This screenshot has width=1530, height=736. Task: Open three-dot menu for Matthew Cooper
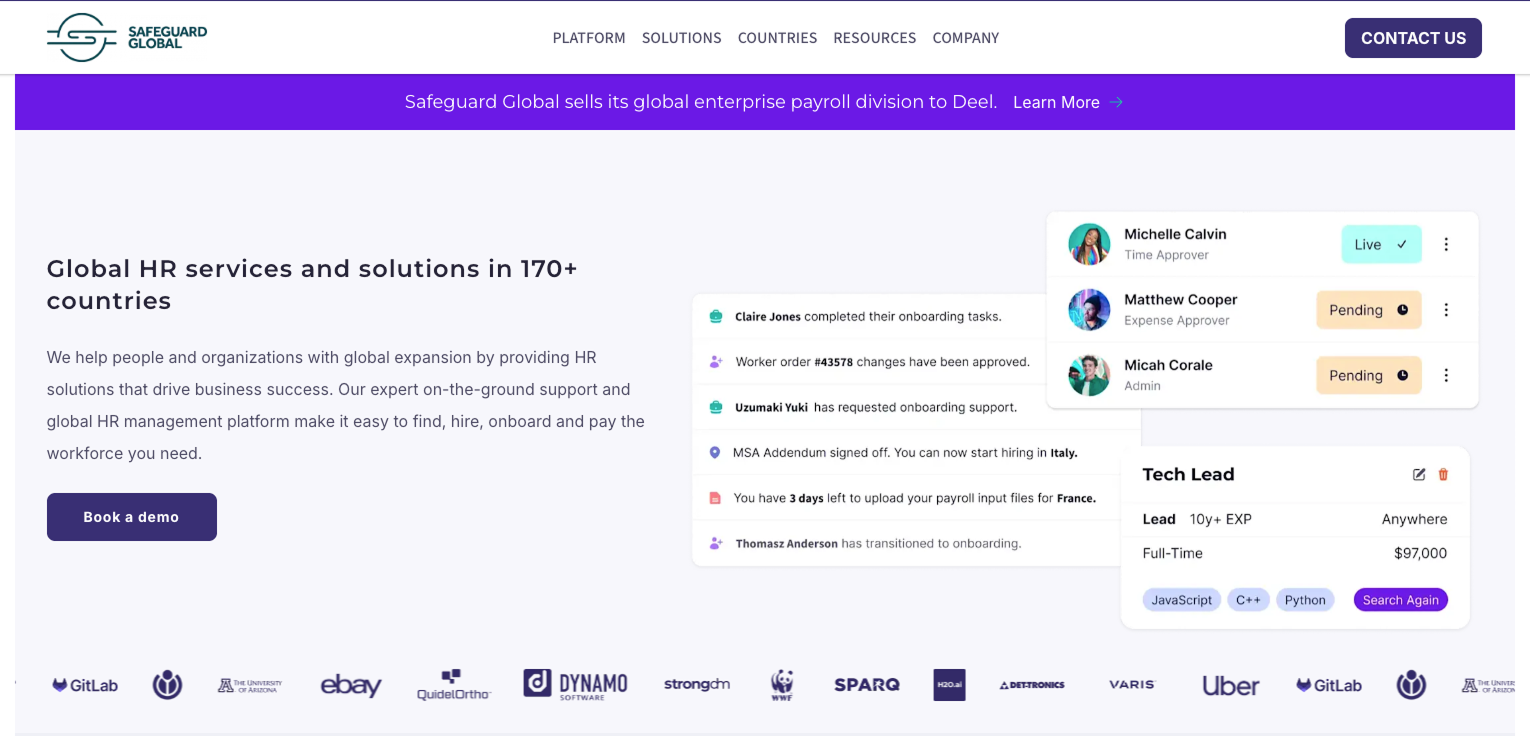pyautogui.click(x=1446, y=310)
